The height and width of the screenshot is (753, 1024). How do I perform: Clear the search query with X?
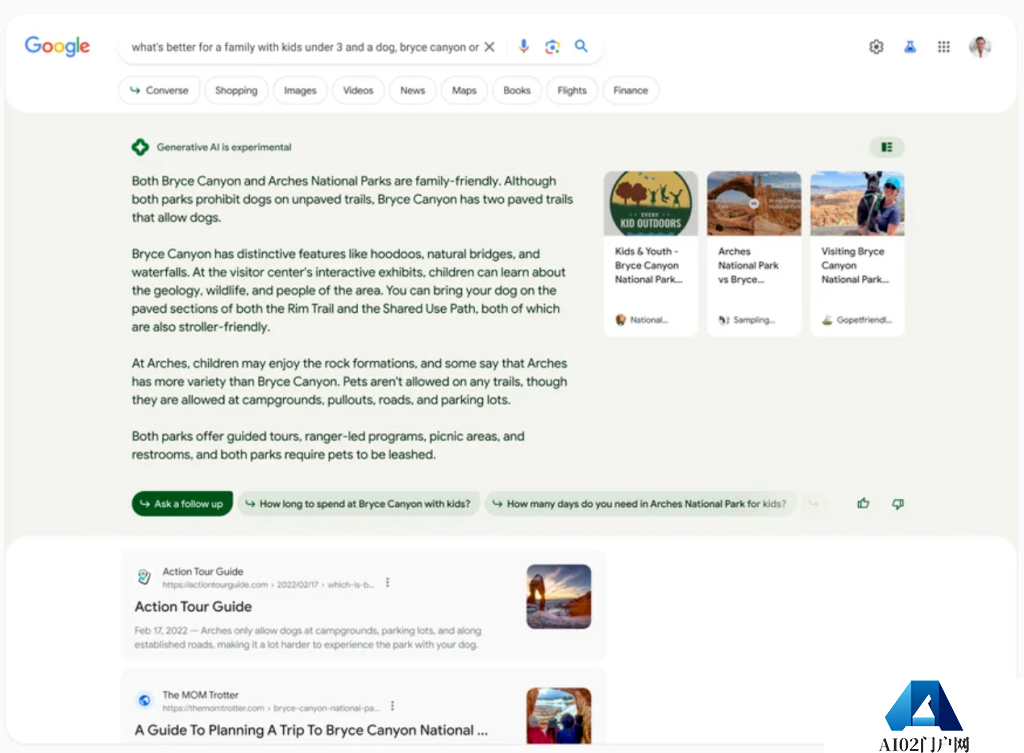[x=489, y=47]
